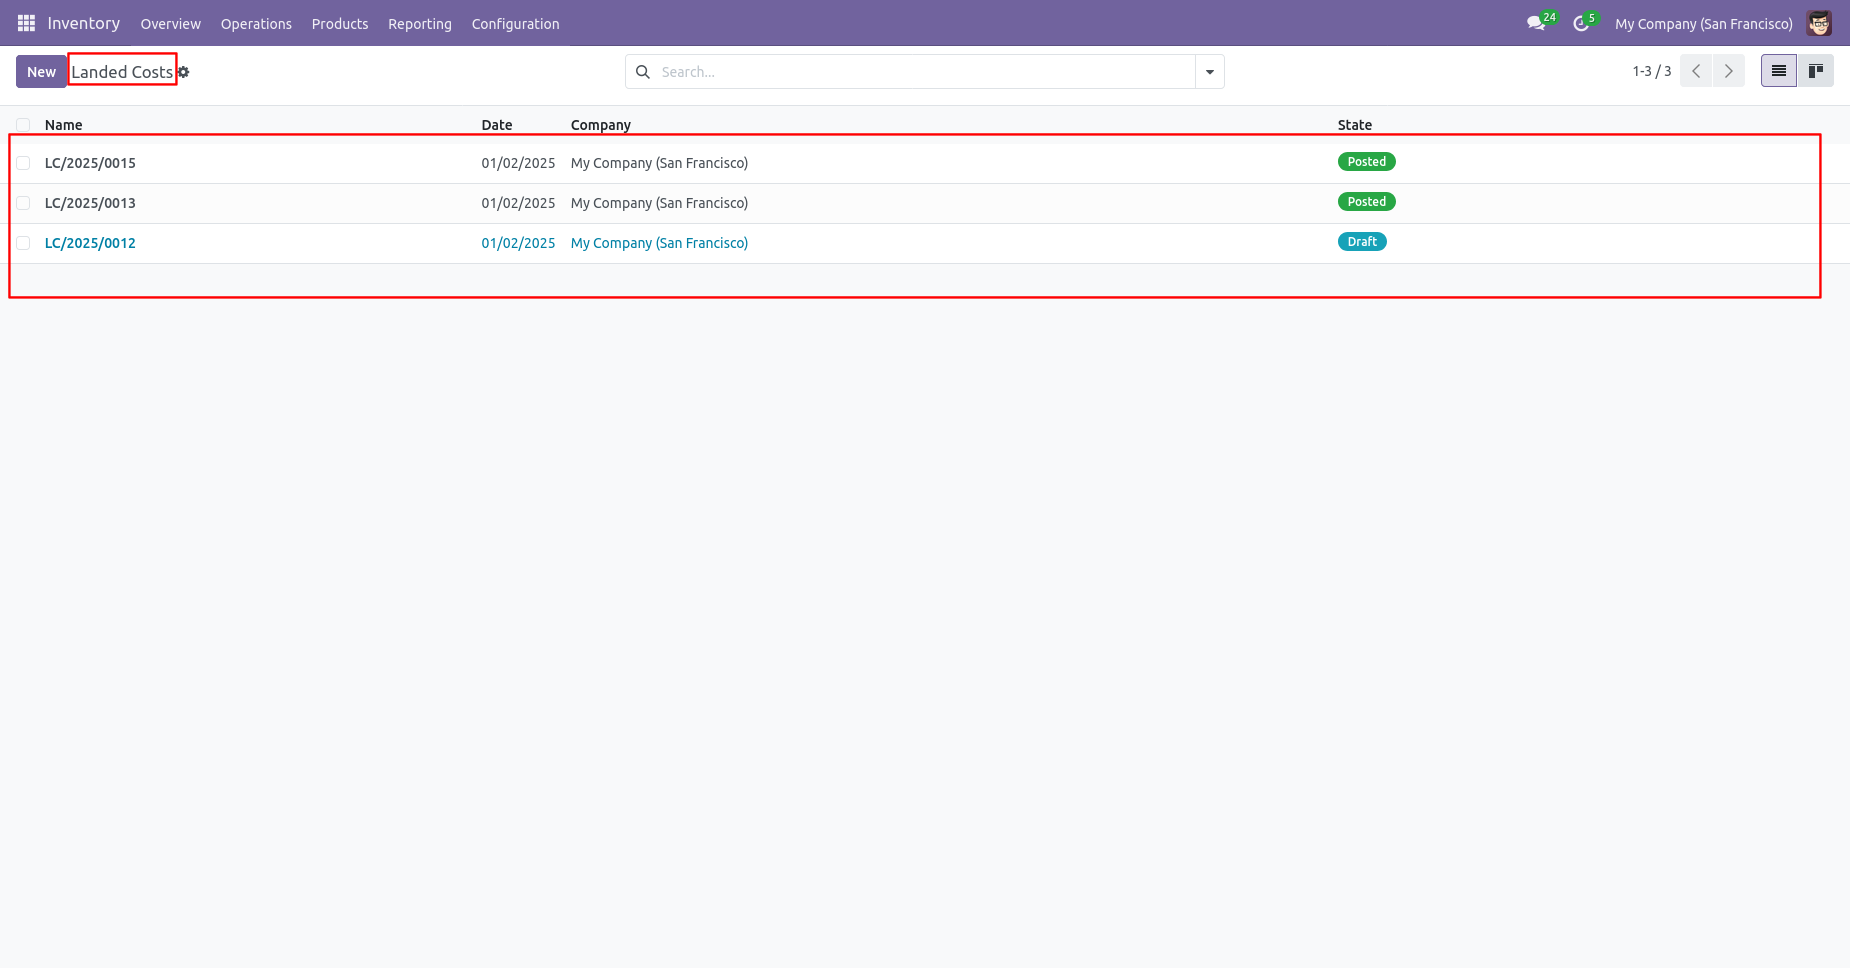Check the LC/2025/0013 row checkbox

(x=23, y=203)
